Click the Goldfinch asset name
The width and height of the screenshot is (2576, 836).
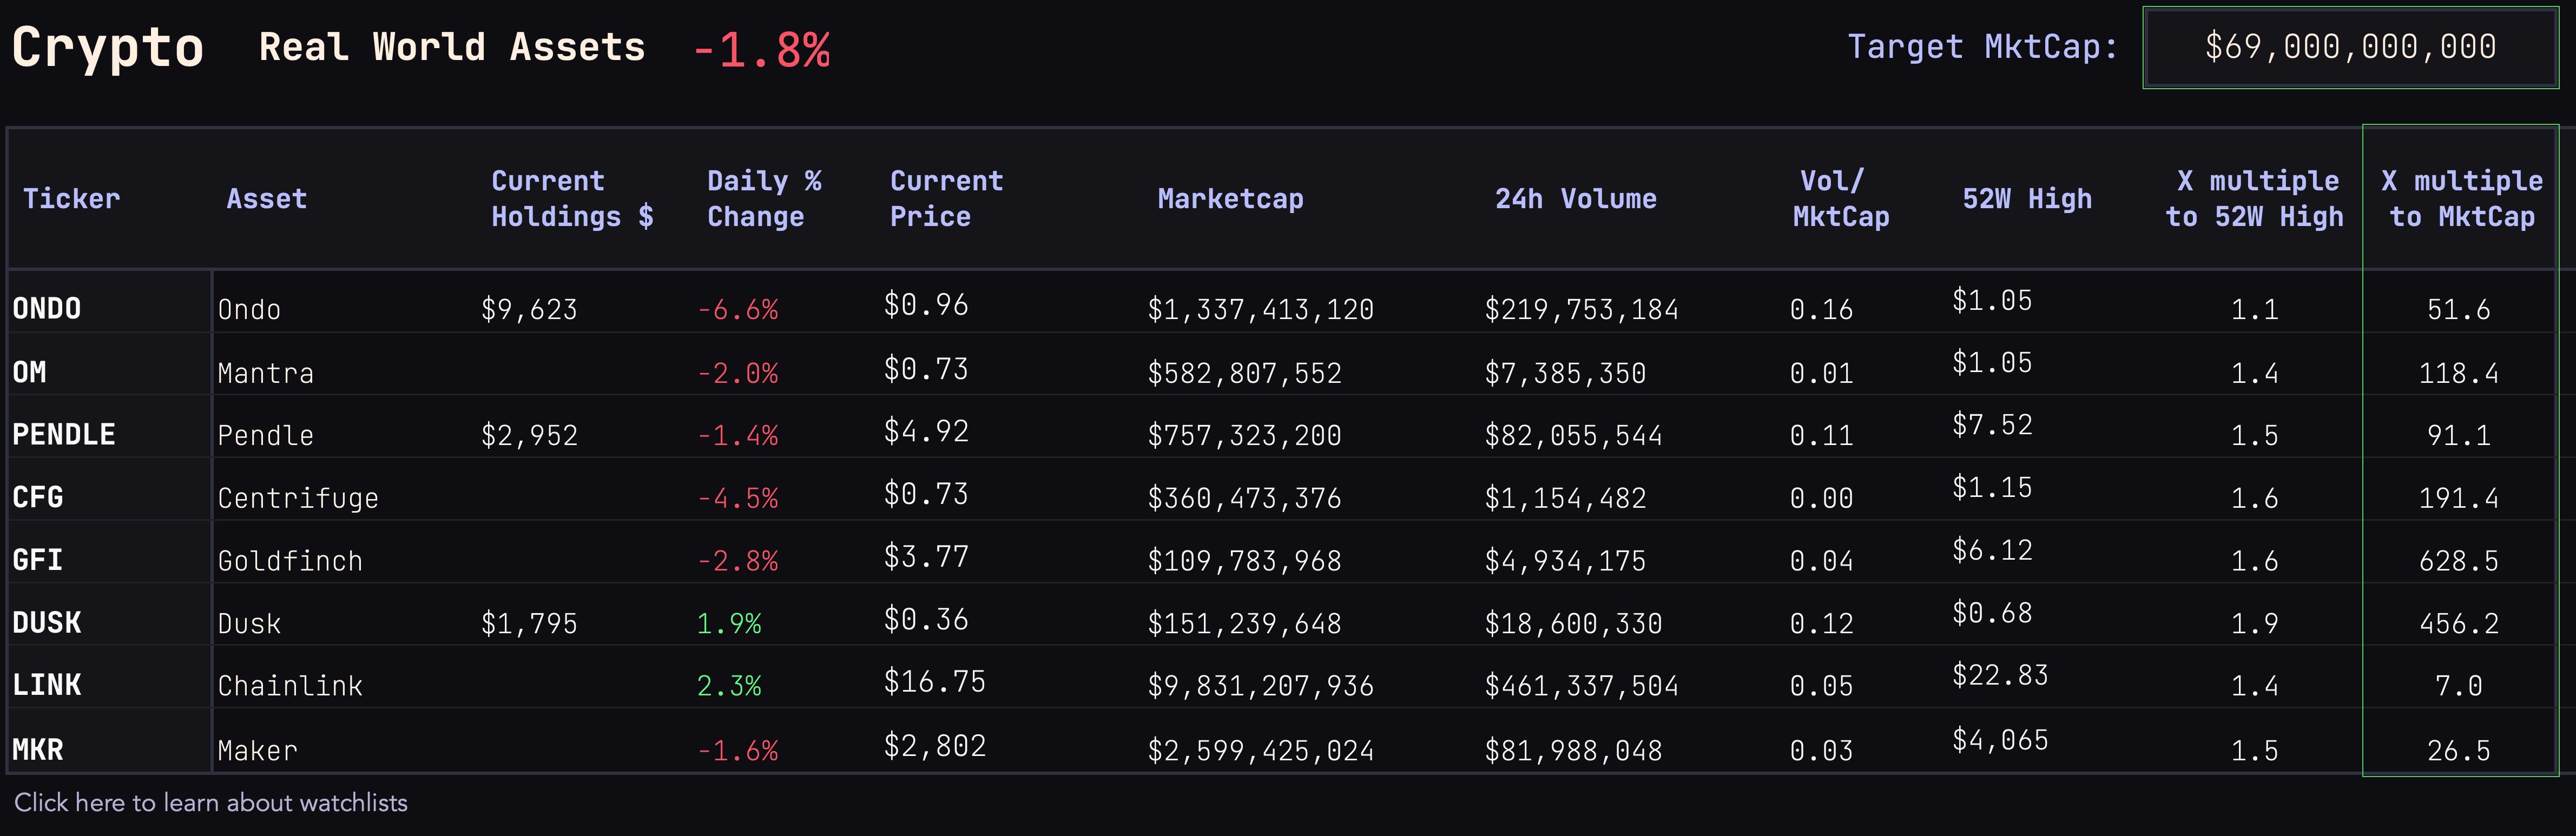290,561
